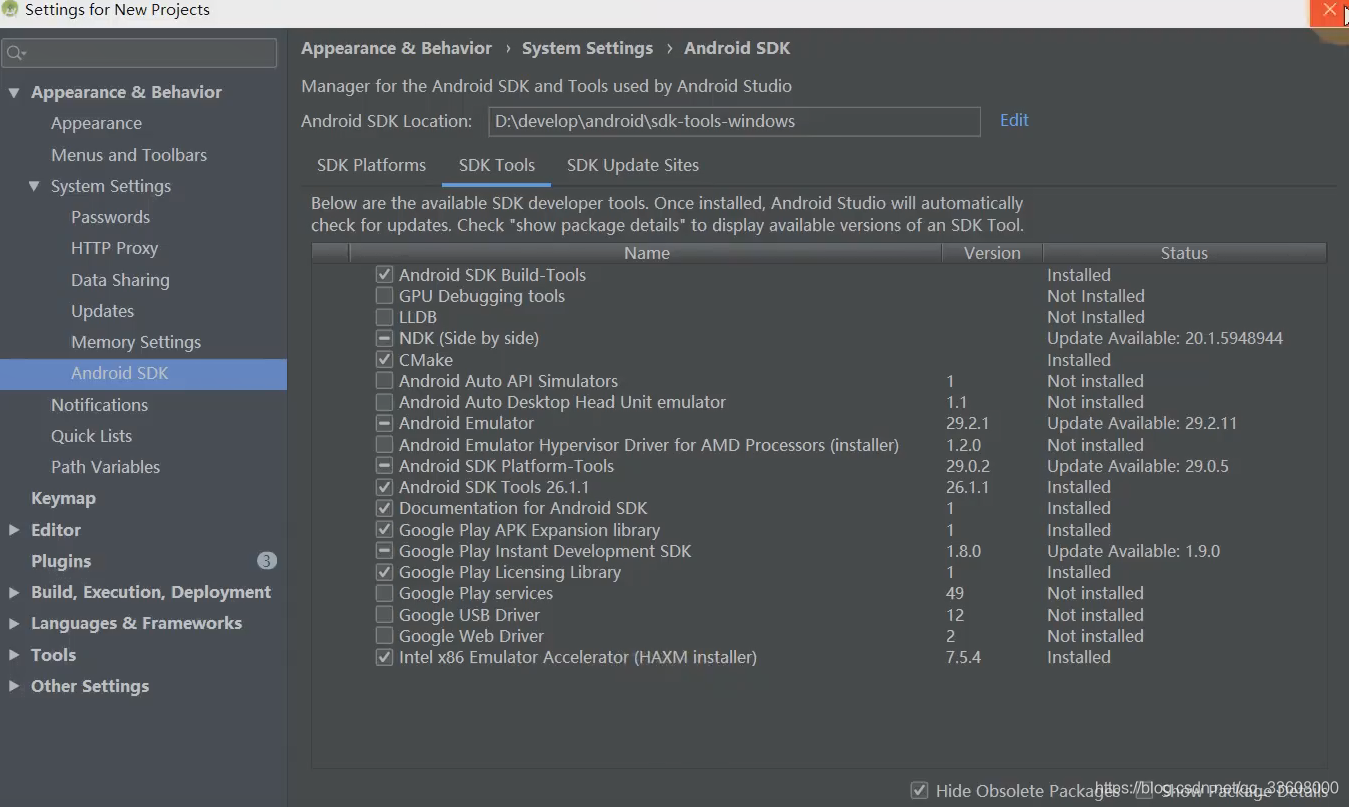
Task: Close the Settings for New Projects window
Action: point(1329,10)
